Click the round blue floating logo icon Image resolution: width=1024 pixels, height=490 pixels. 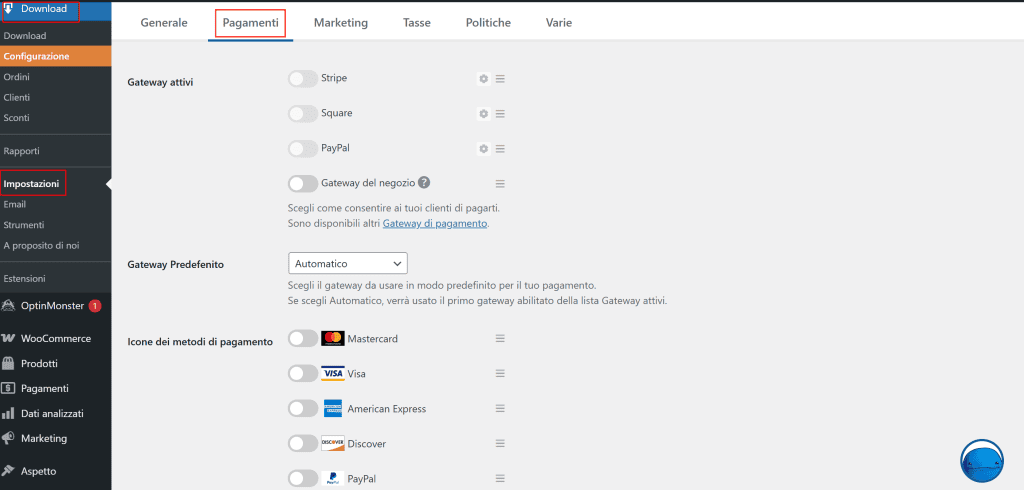click(981, 459)
